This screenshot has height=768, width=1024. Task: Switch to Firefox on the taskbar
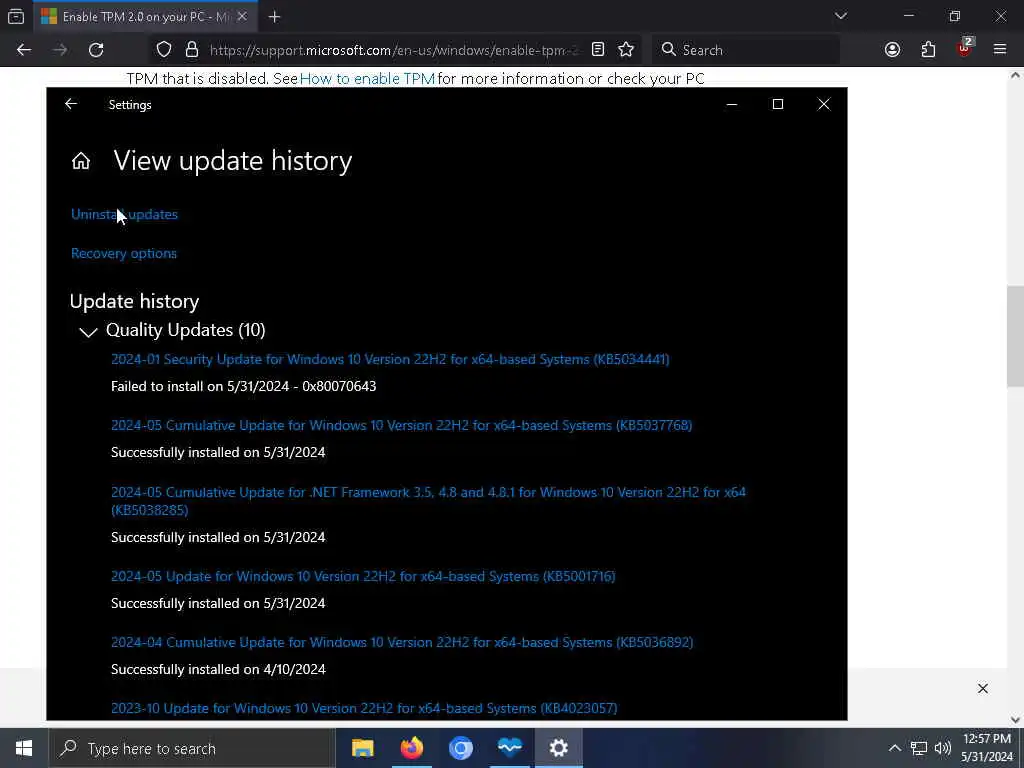pos(411,748)
